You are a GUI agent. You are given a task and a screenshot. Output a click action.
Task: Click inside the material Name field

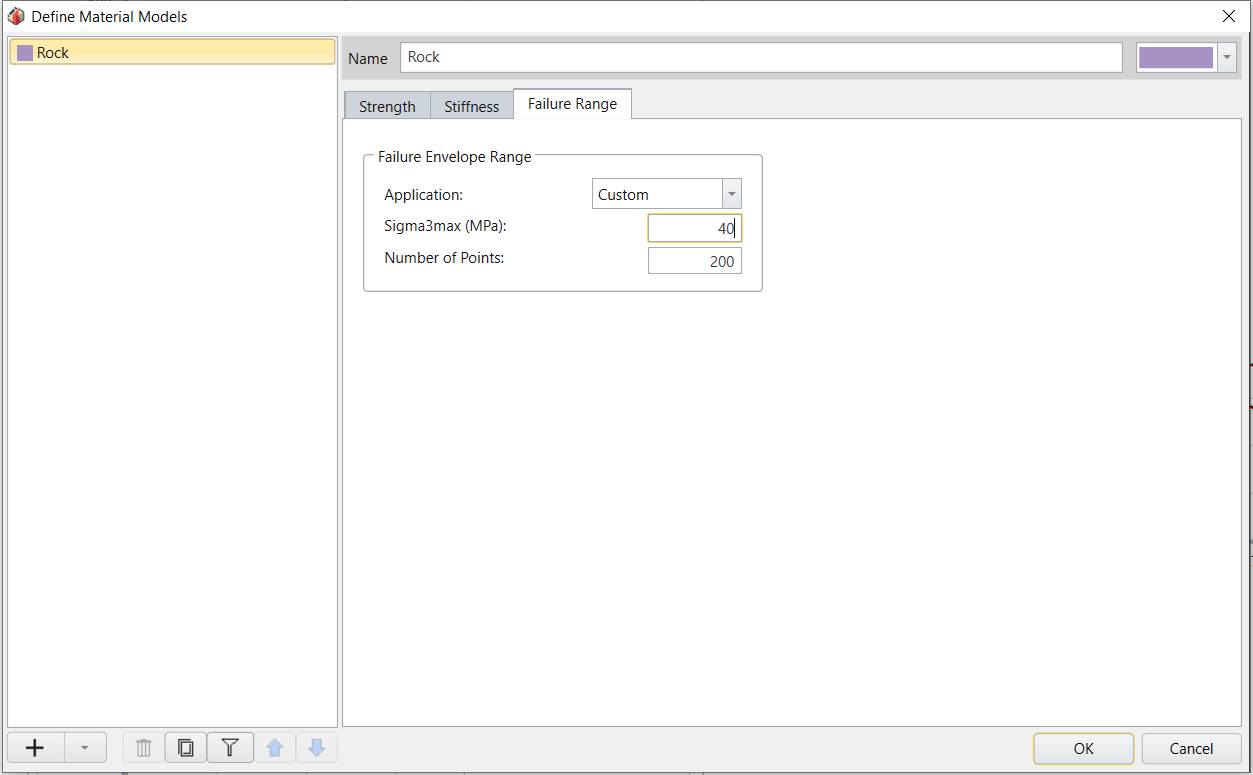pos(760,57)
